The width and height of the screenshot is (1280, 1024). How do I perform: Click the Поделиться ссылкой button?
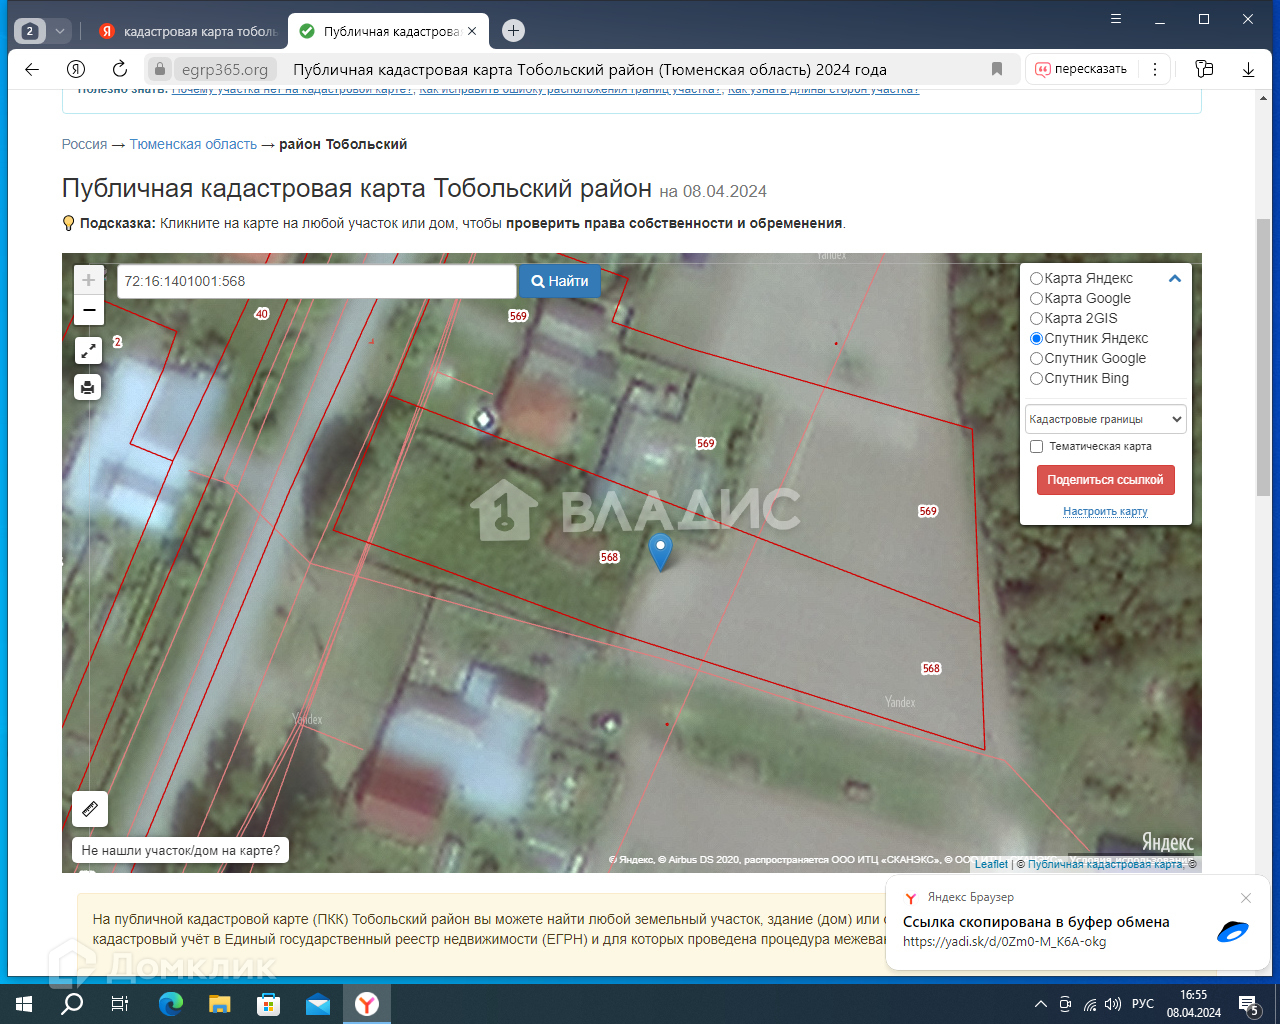pos(1105,480)
